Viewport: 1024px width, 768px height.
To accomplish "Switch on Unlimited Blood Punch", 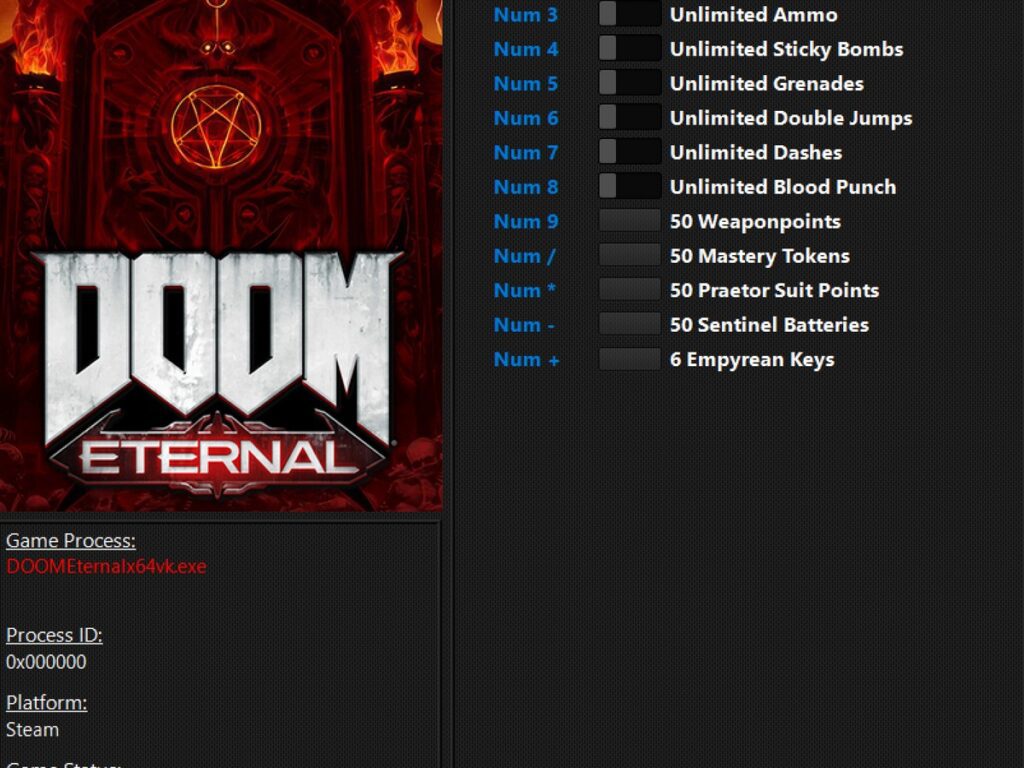I will click(x=630, y=187).
